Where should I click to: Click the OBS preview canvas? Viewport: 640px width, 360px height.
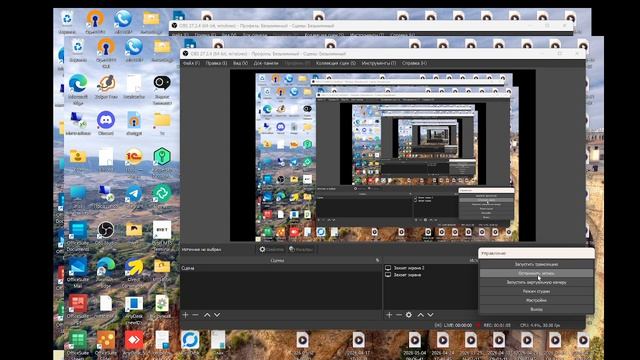383,156
